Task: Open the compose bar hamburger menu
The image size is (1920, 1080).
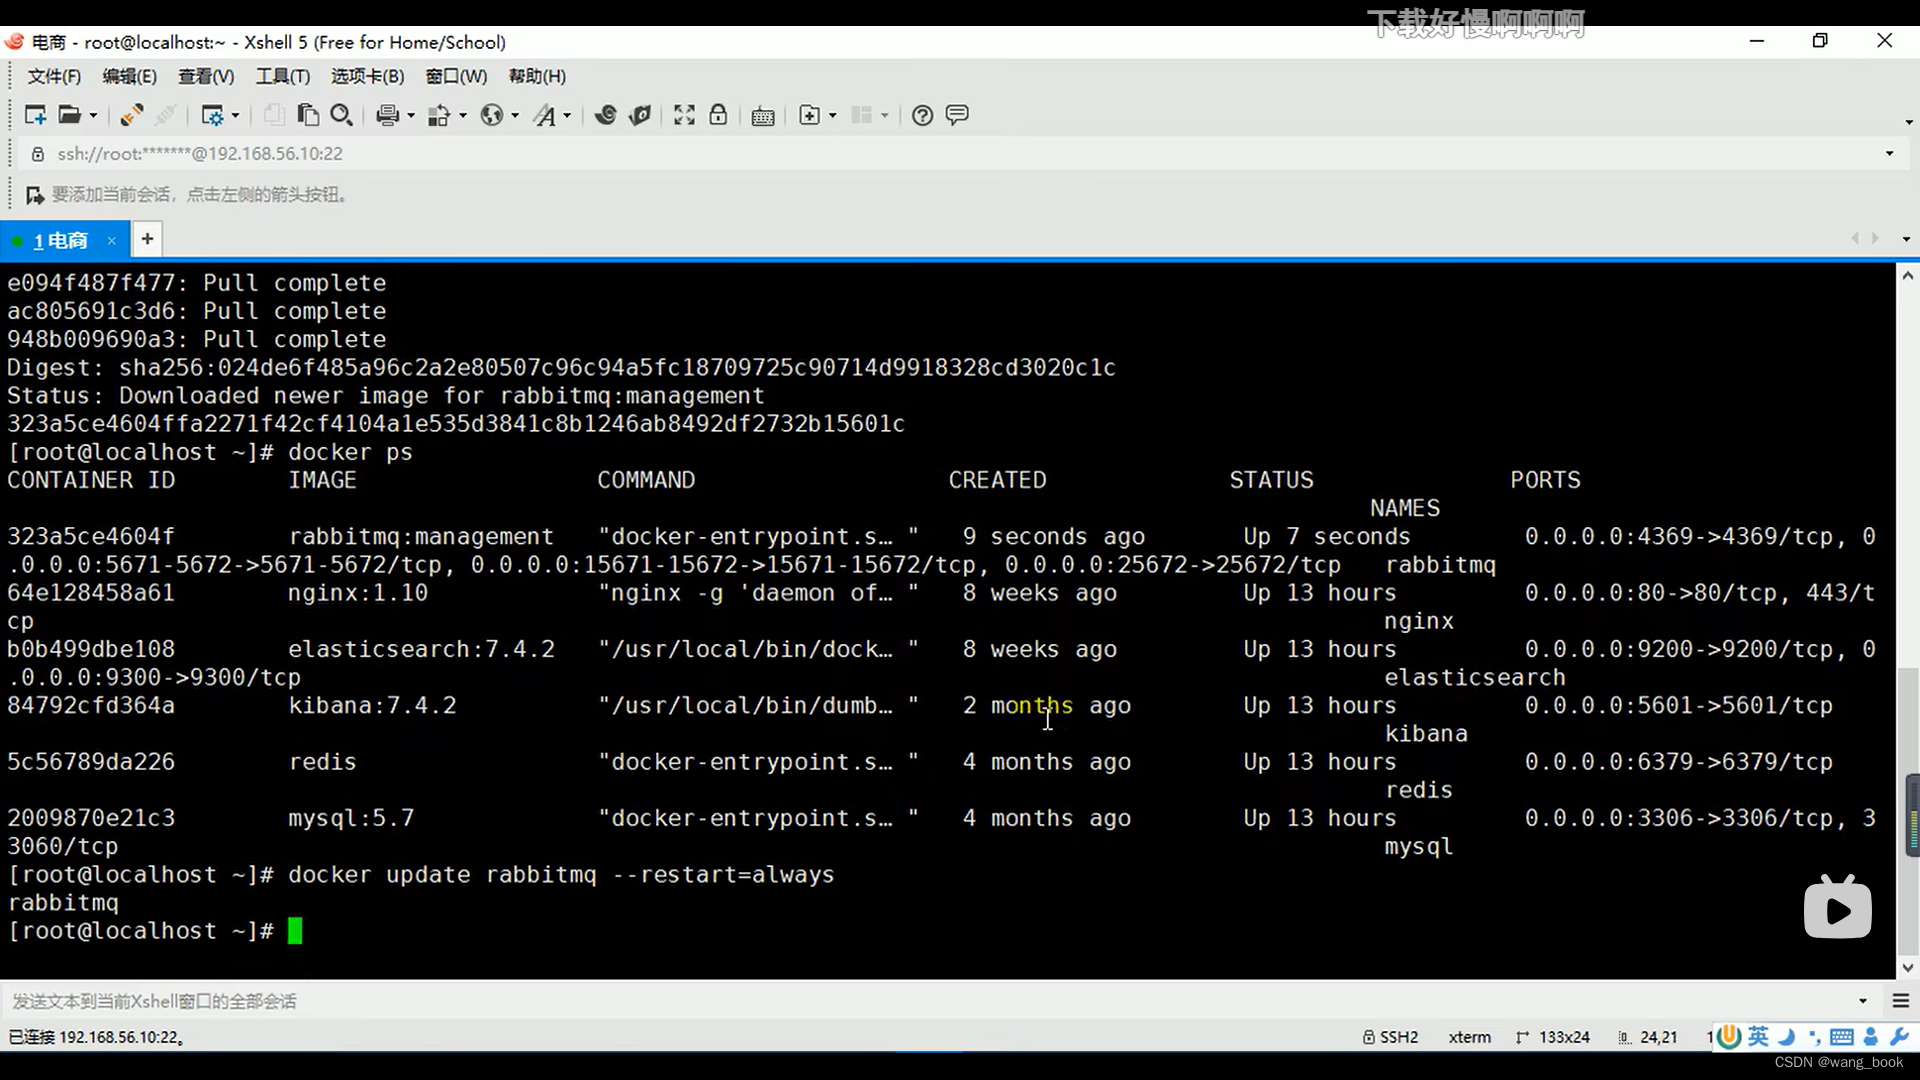Action: click(1901, 1001)
